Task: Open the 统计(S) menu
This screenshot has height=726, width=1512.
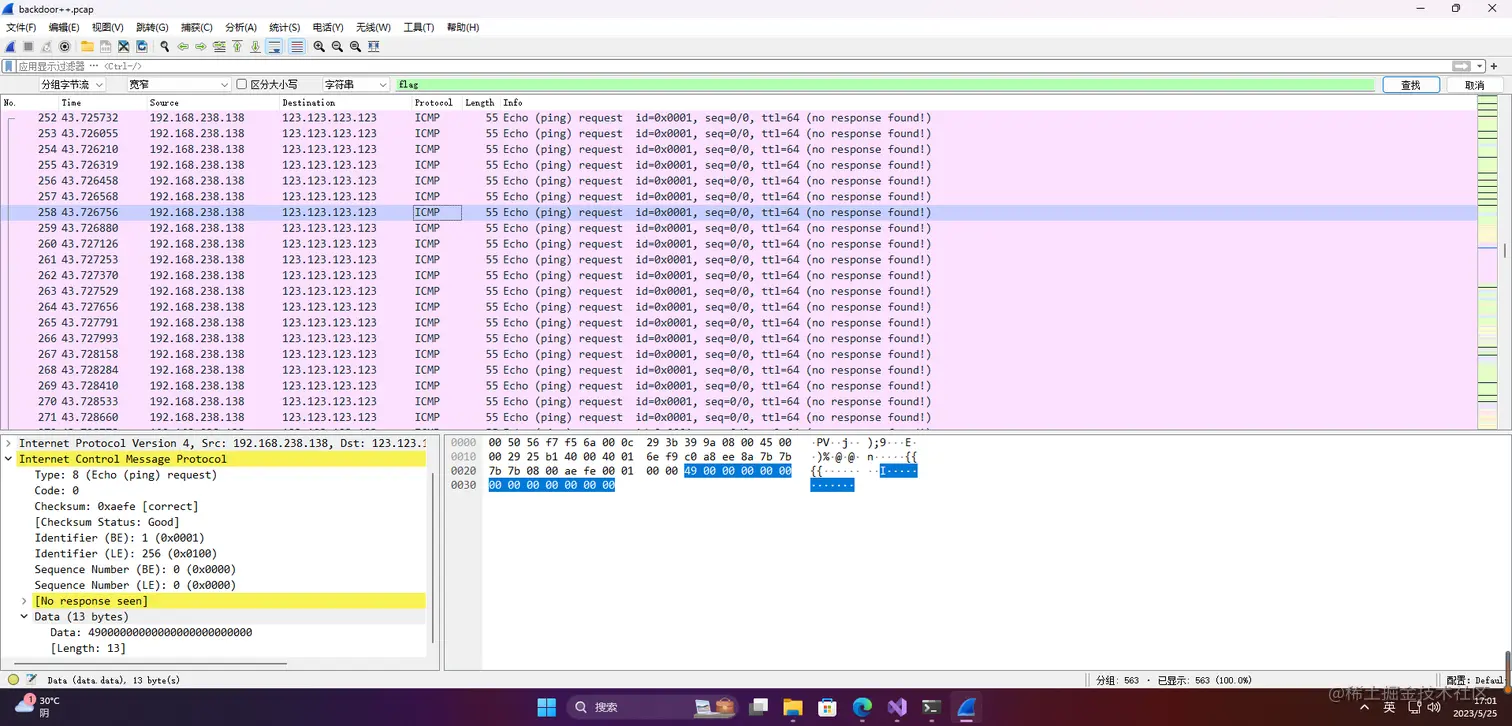Action: click(285, 27)
